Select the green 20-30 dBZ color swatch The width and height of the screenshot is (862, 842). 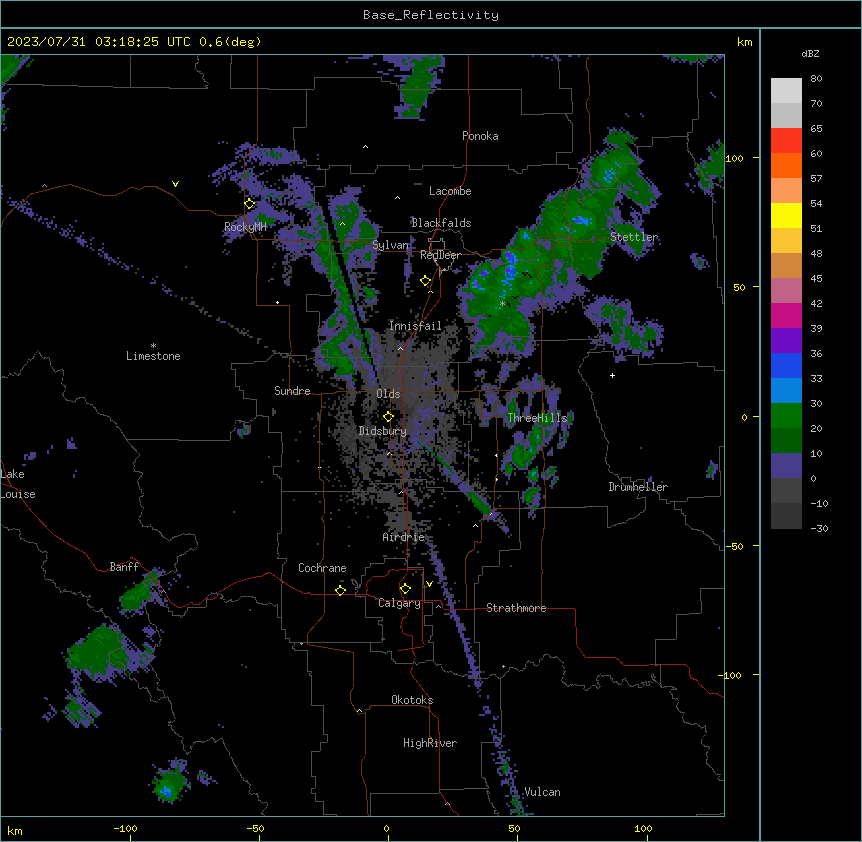point(786,416)
